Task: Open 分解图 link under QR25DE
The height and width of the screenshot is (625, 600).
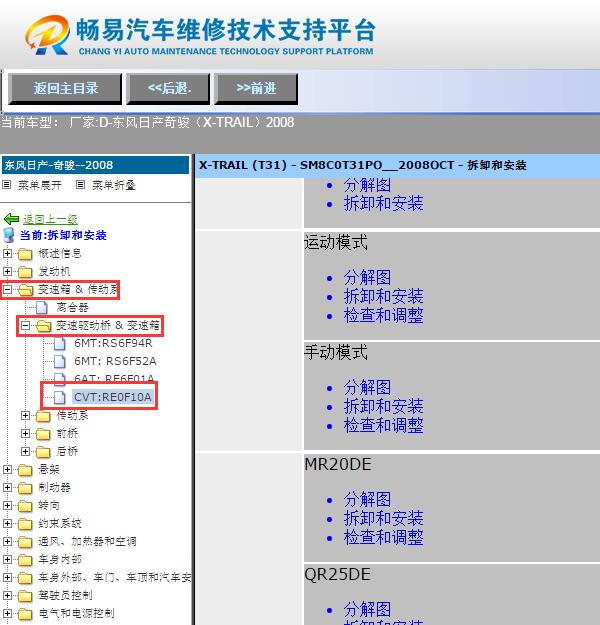Action: (x=367, y=609)
